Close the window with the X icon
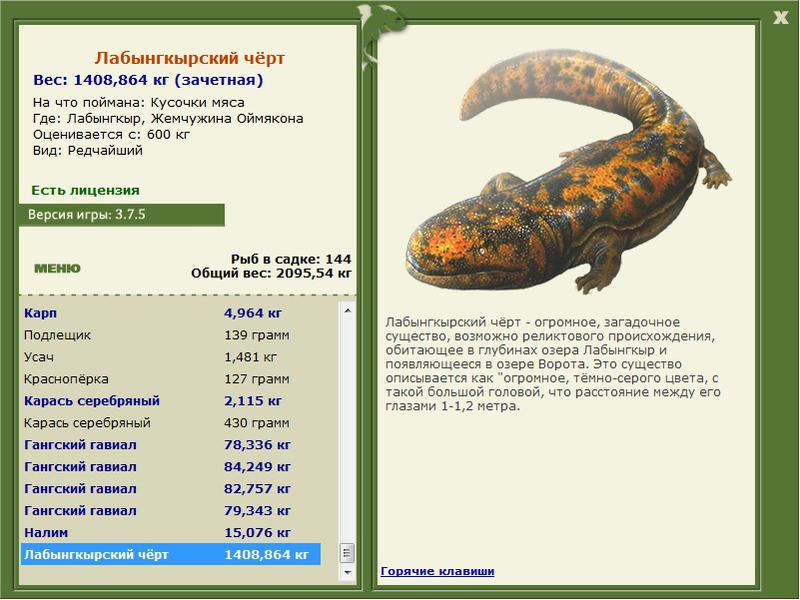The width and height of the screenshot is (800, 600). 780,18
